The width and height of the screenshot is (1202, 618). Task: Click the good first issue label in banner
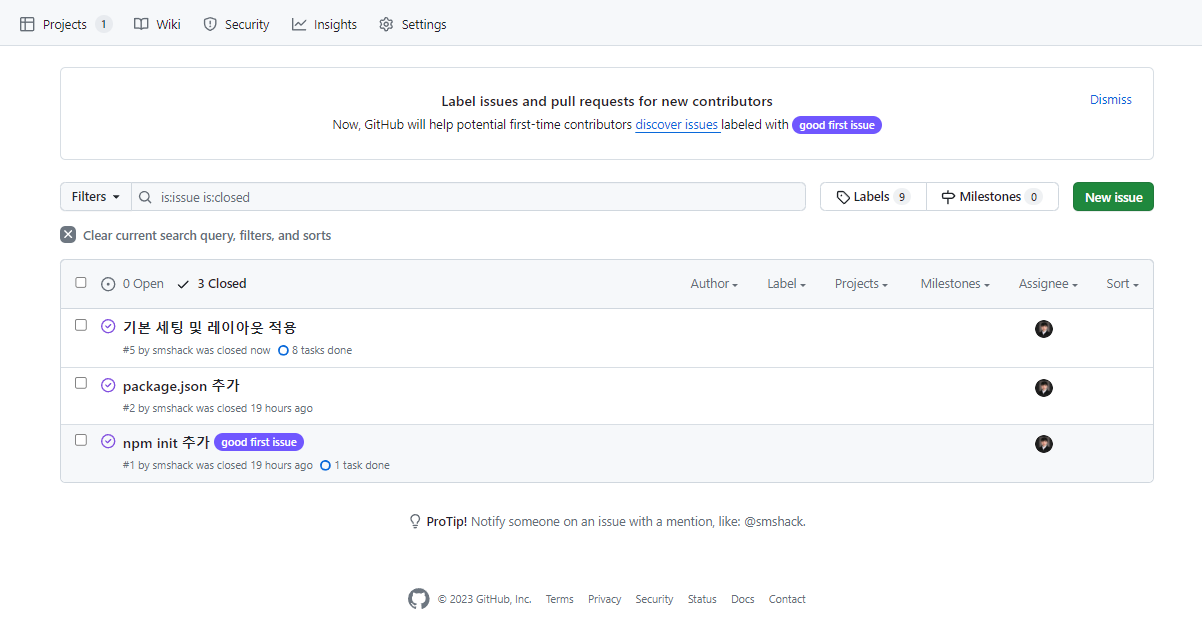tap(837, 125)
